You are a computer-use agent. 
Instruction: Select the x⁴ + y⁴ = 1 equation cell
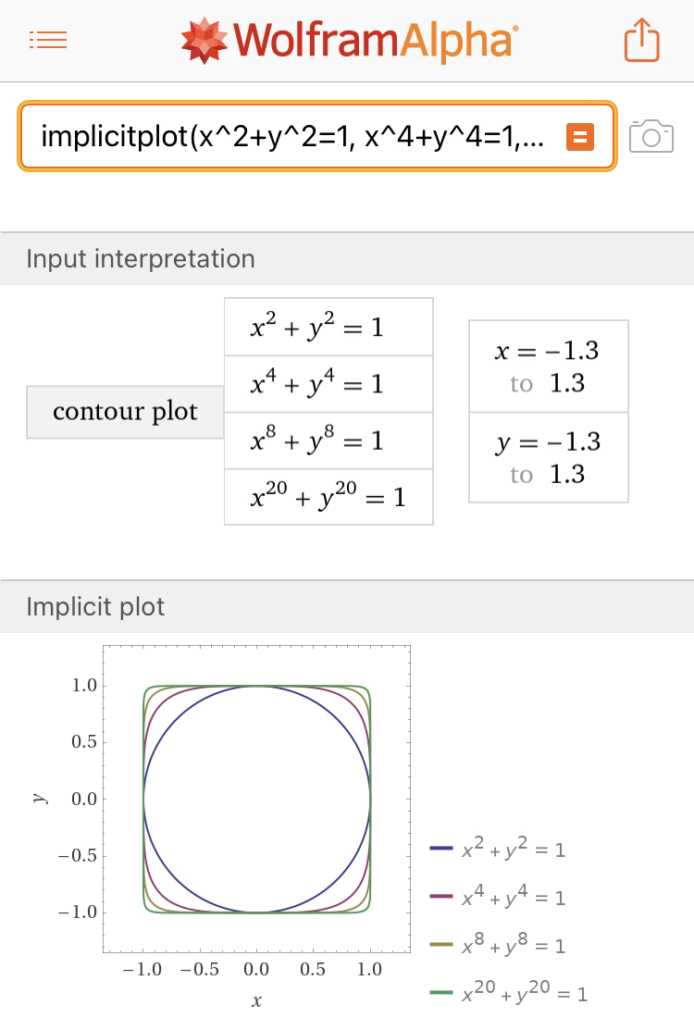(328, 384)
